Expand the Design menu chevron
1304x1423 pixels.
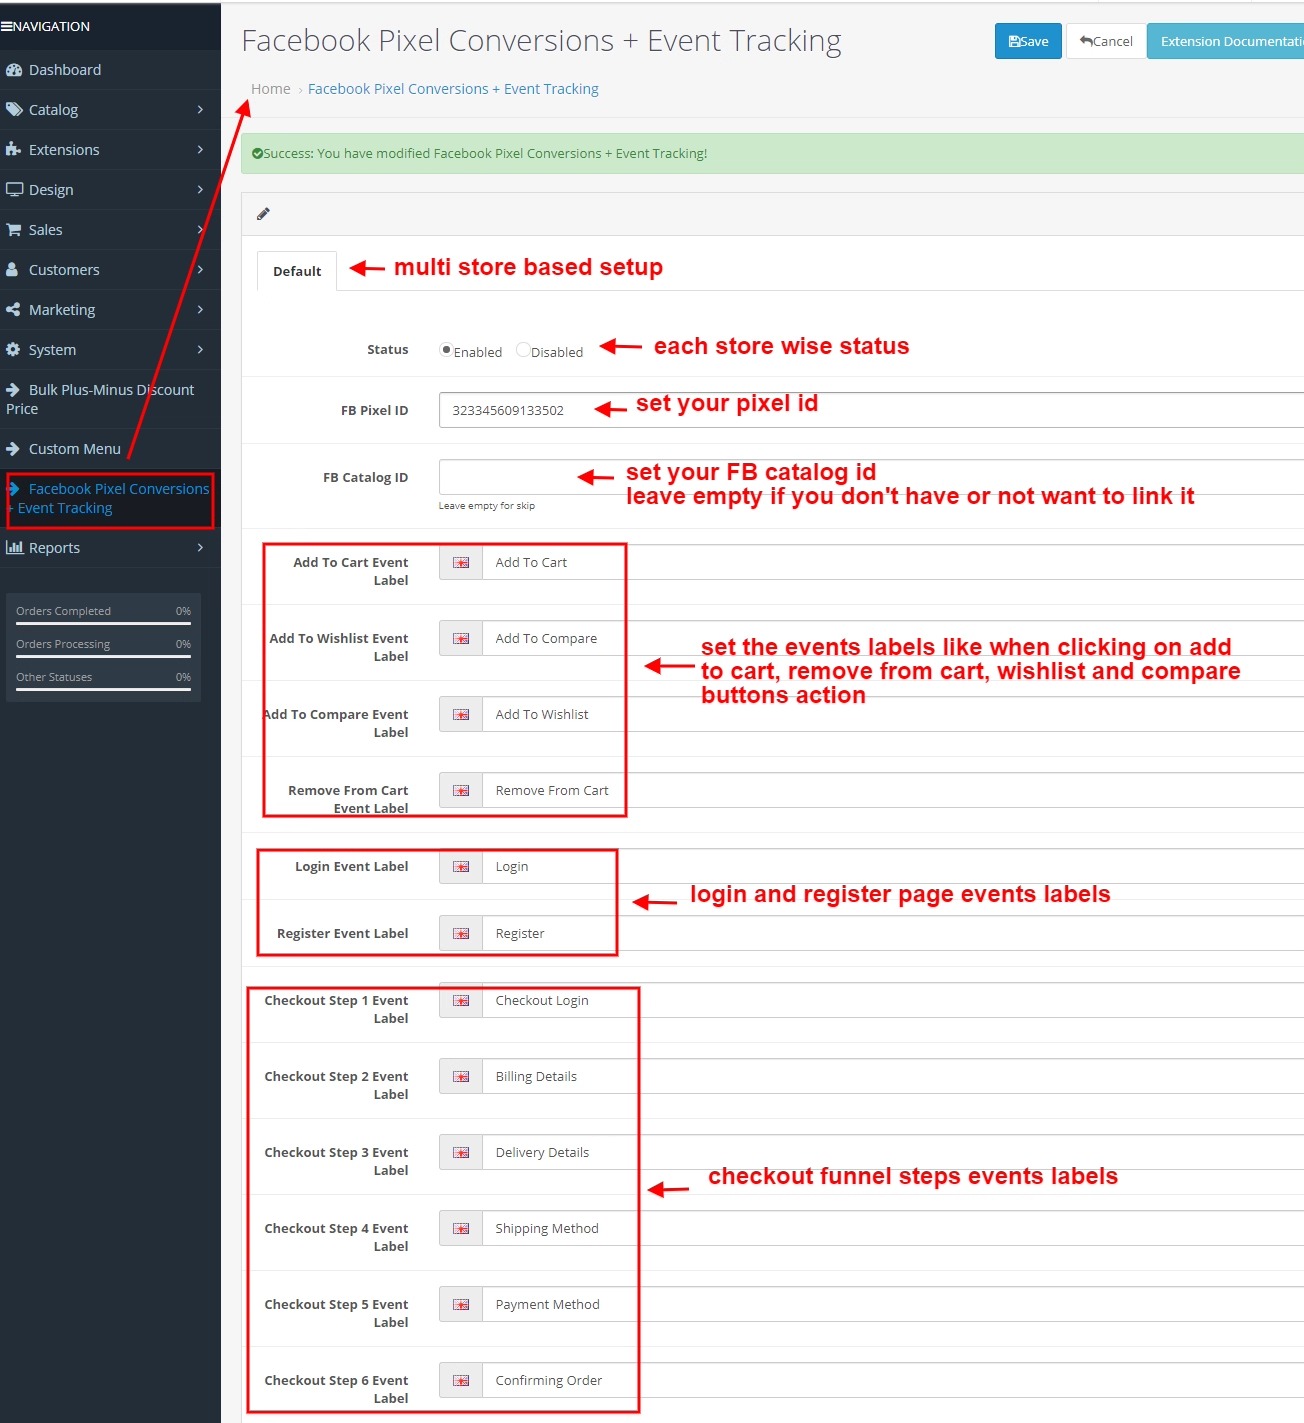tap(200, 190)
